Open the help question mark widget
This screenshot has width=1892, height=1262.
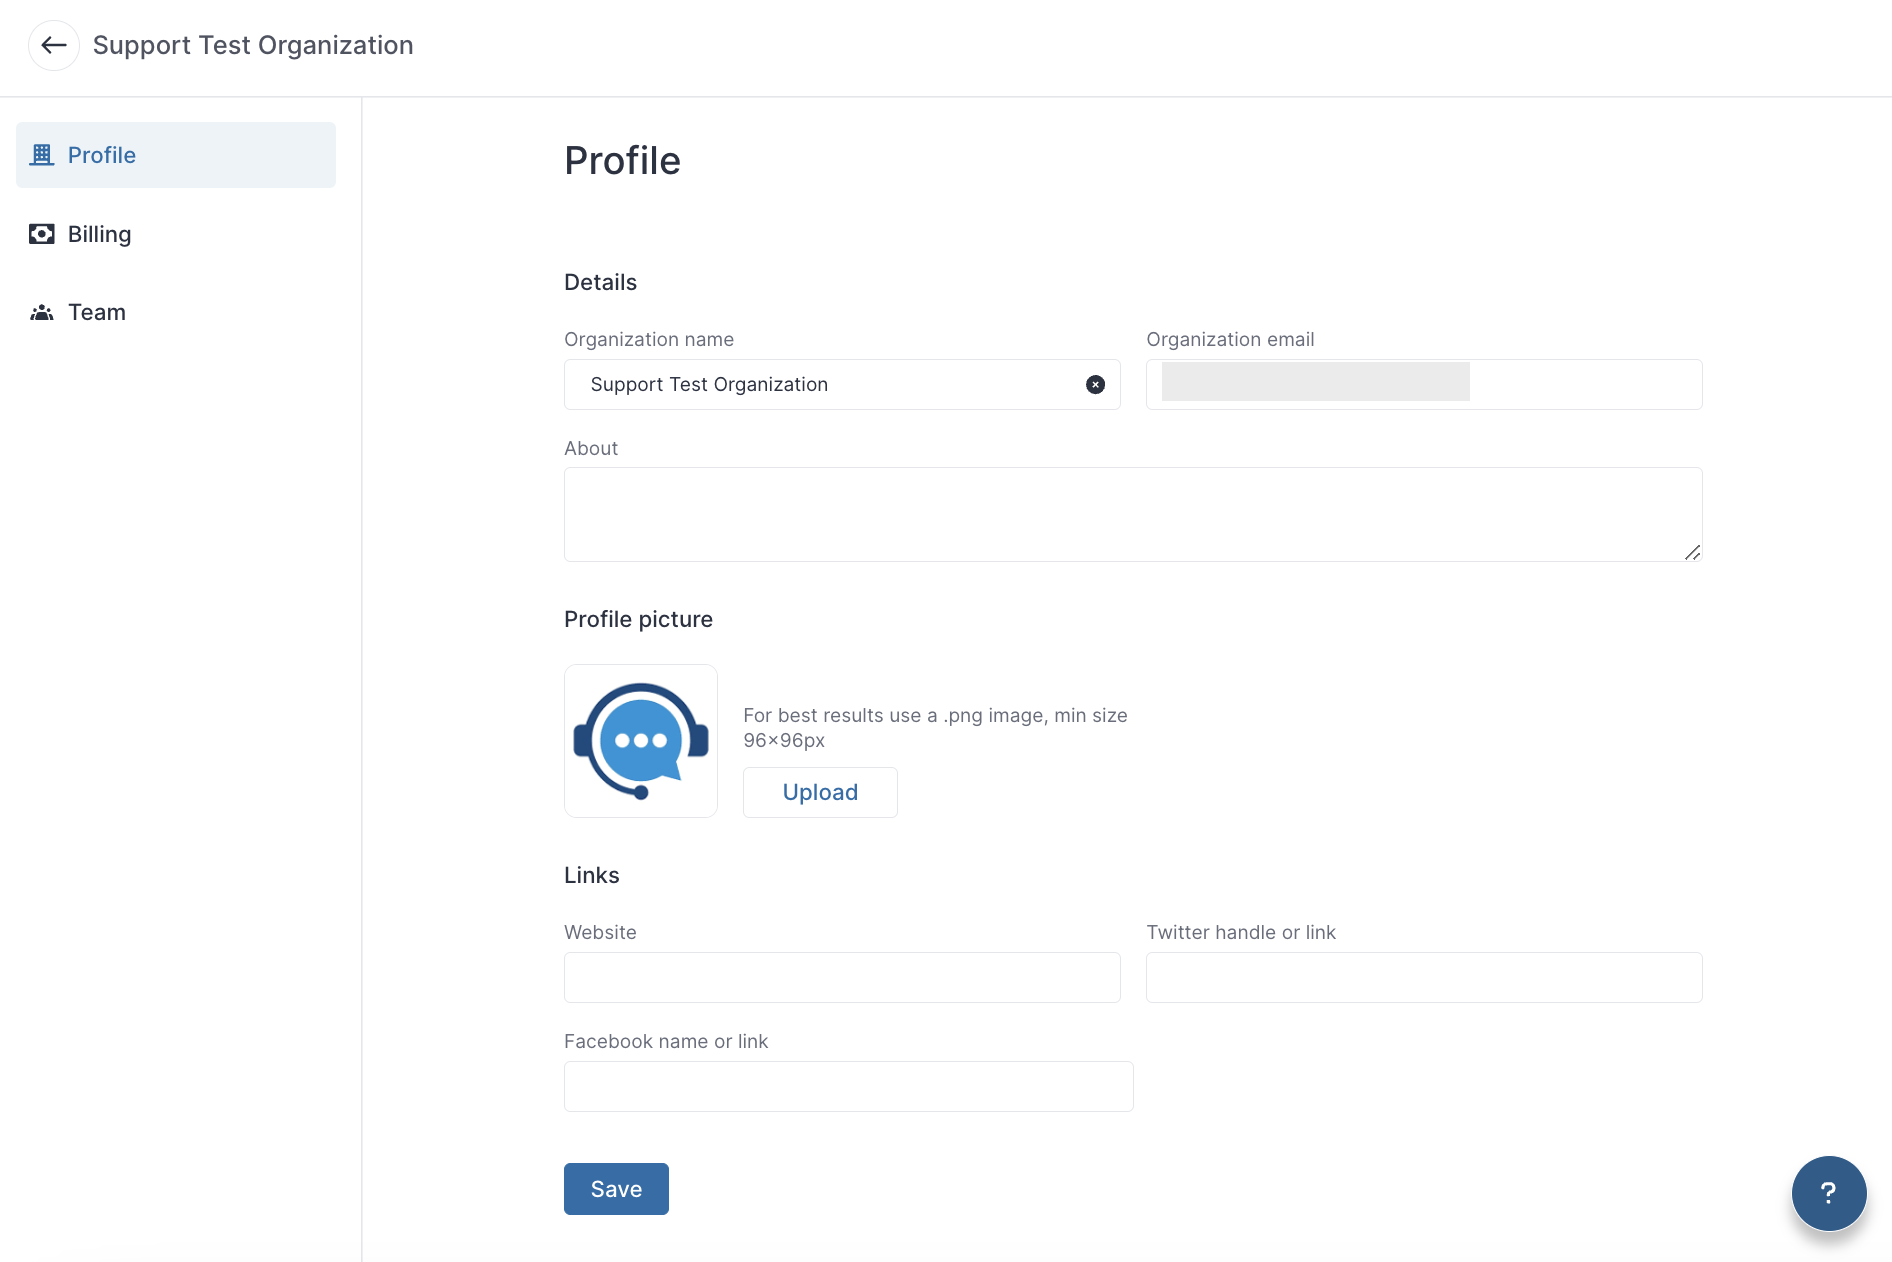click(1829, 1193)
